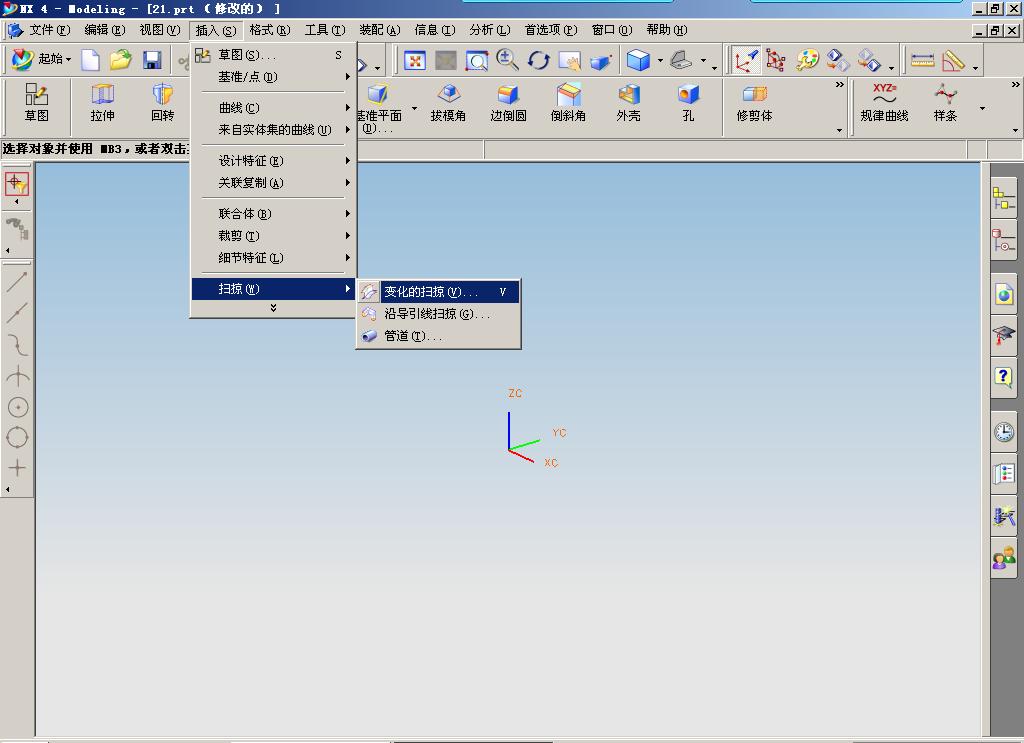Click the 拔模角 draft tool
Image resolution: width=1024 pixels, height=743 pixels.
coord(448,102)
